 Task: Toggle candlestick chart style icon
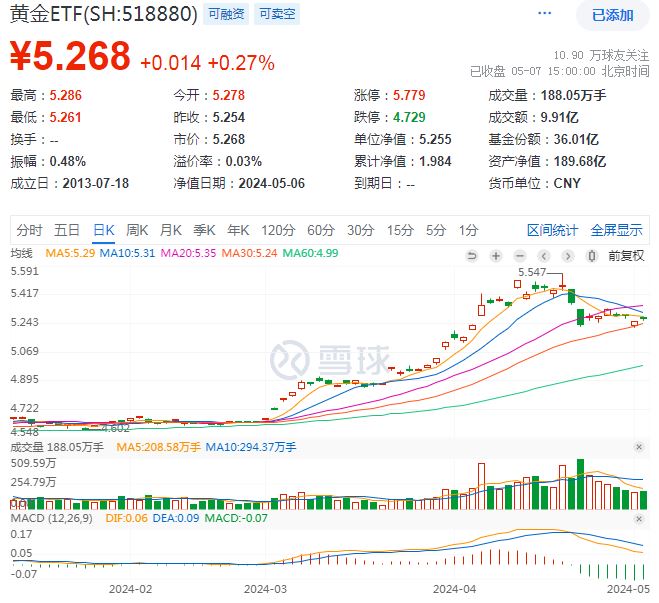tap(592, 255)
